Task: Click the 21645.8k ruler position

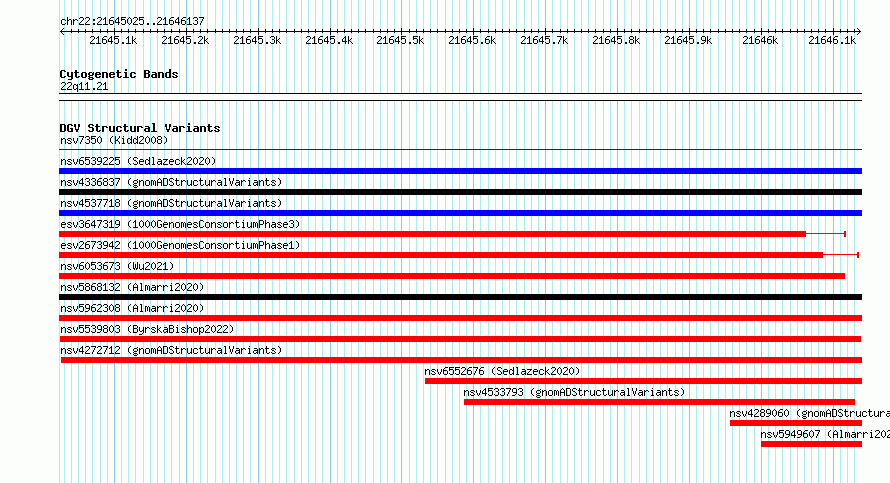Action: coord(616,40)
